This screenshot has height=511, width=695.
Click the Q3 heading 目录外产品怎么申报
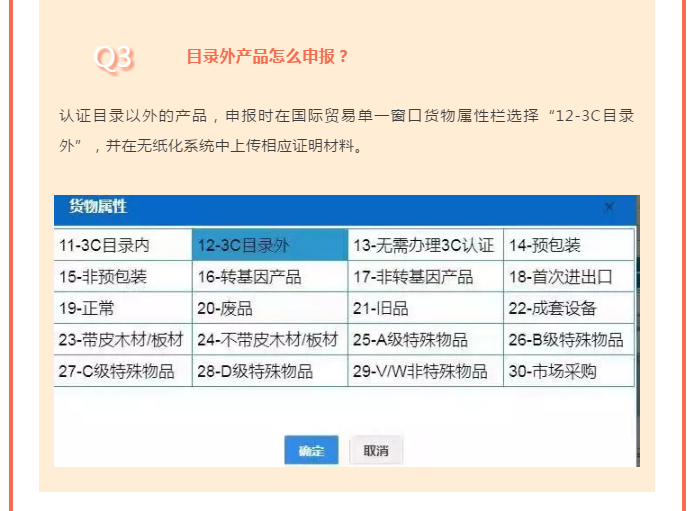pyautogui.click(x=267, y=57)
